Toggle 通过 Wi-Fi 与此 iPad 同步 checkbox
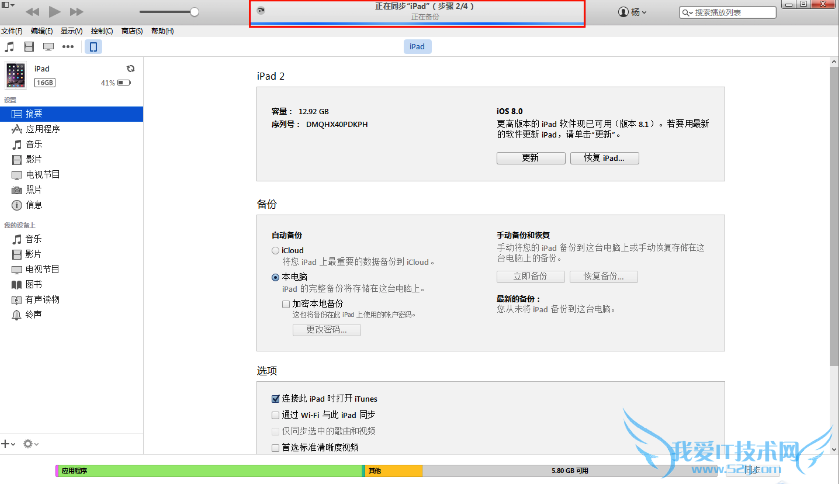This screenshot has width=839, height=484. pyautogui.click(x=275, y=415)
